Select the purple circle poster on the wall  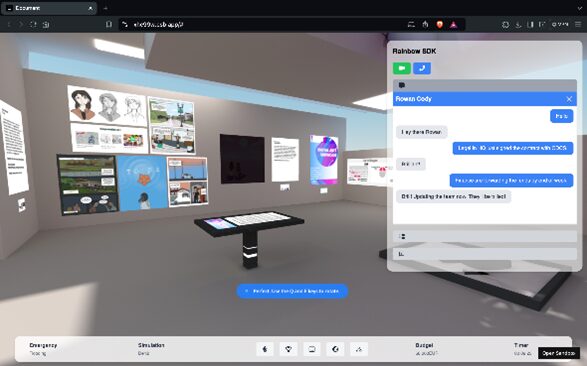324,160
